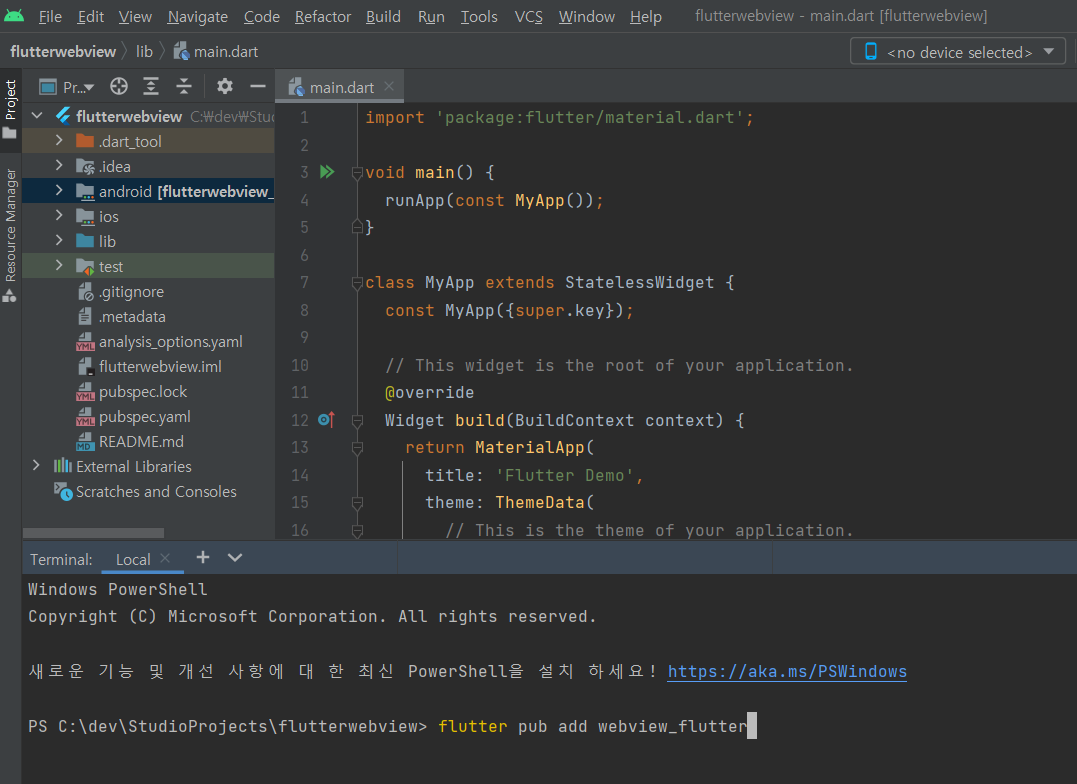The image size is (1077, 784).
Task: Toggle code fold on line 3 void main
Action: coord(357,172)
